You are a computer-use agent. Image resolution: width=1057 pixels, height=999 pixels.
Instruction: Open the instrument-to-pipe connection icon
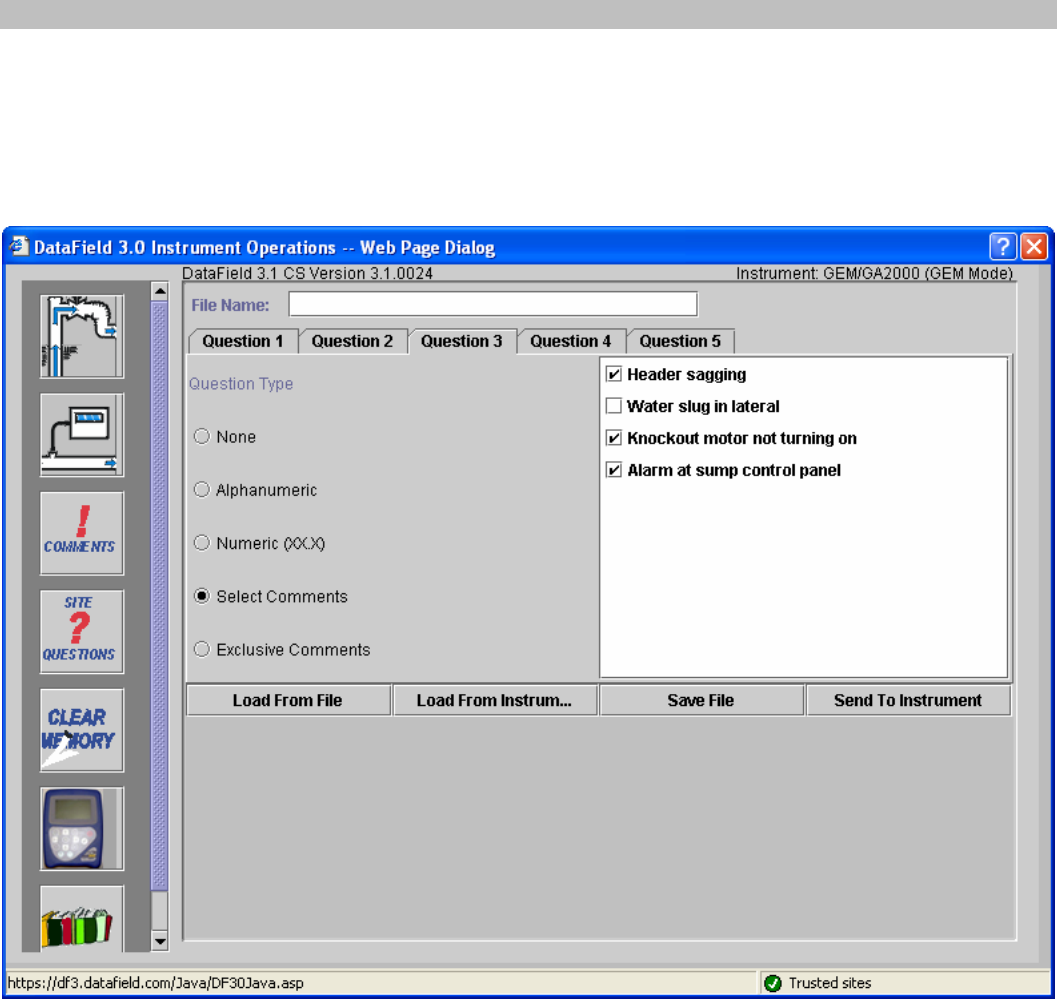pyautogui.click(x=82, y=435)
